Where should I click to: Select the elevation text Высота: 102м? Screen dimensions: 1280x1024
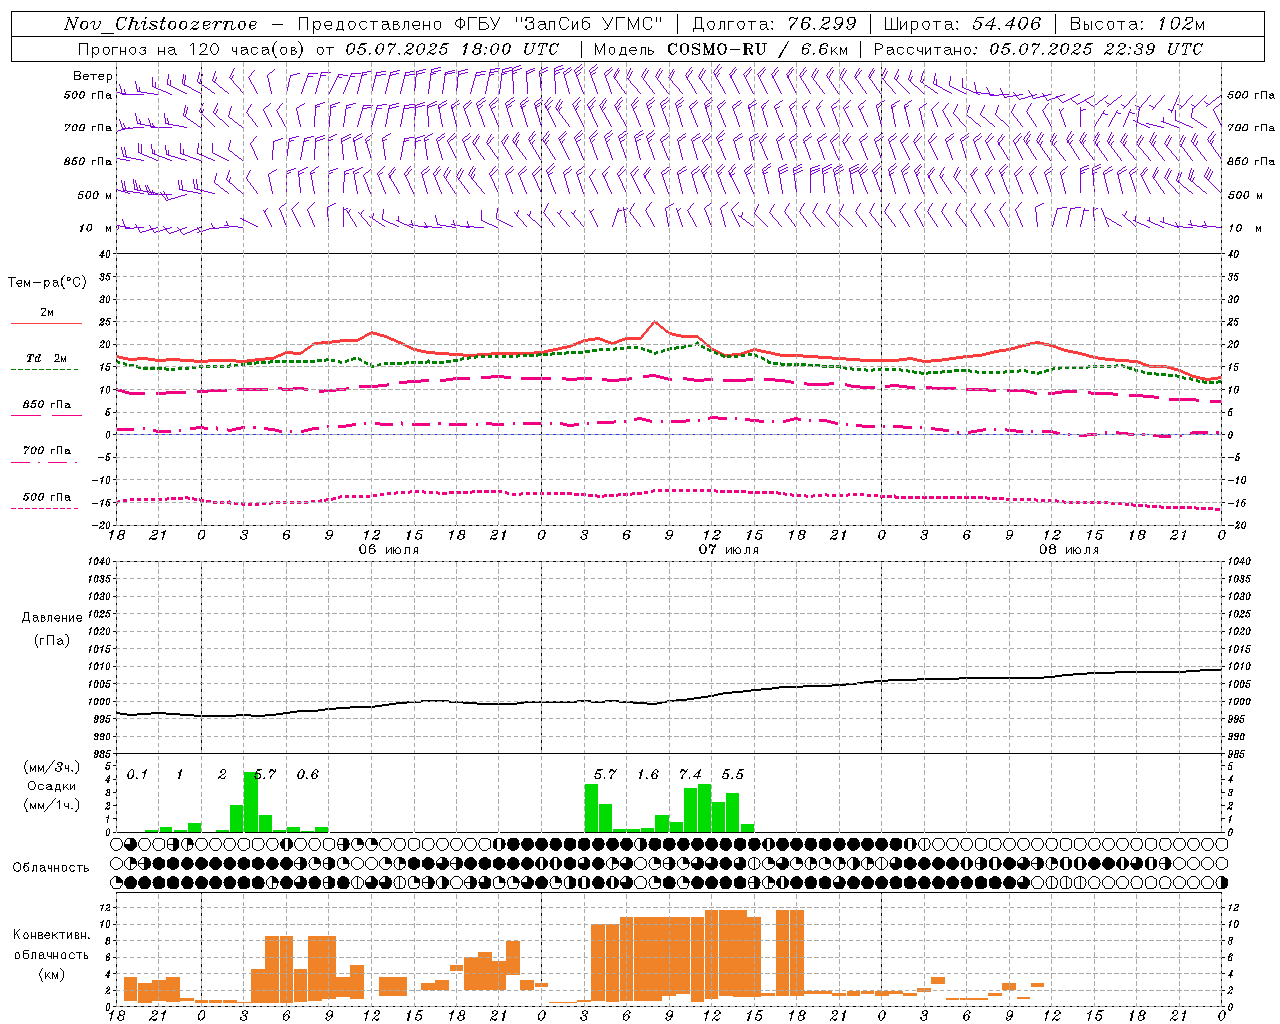[1137, 24]
